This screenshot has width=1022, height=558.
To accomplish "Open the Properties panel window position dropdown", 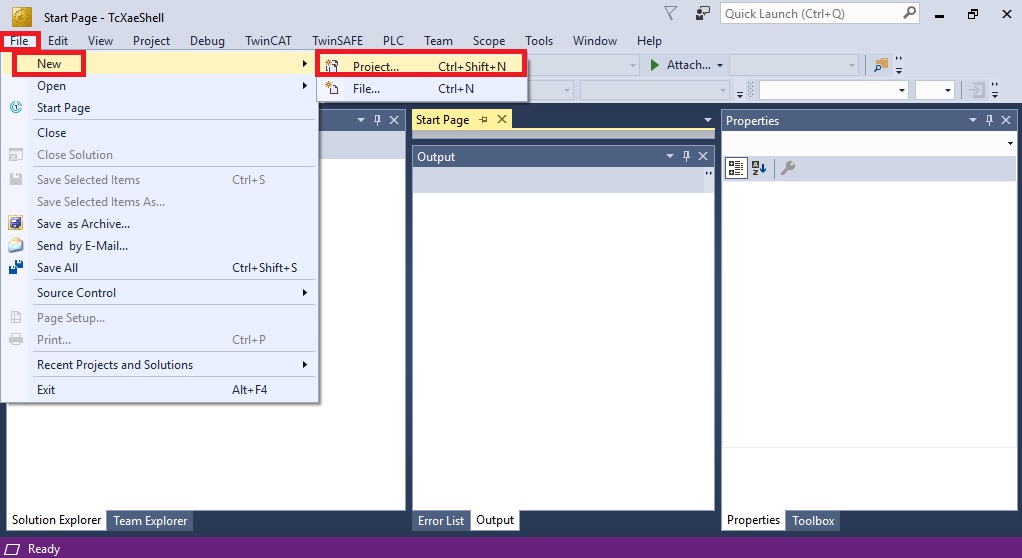I will click(x=972, y=120).
